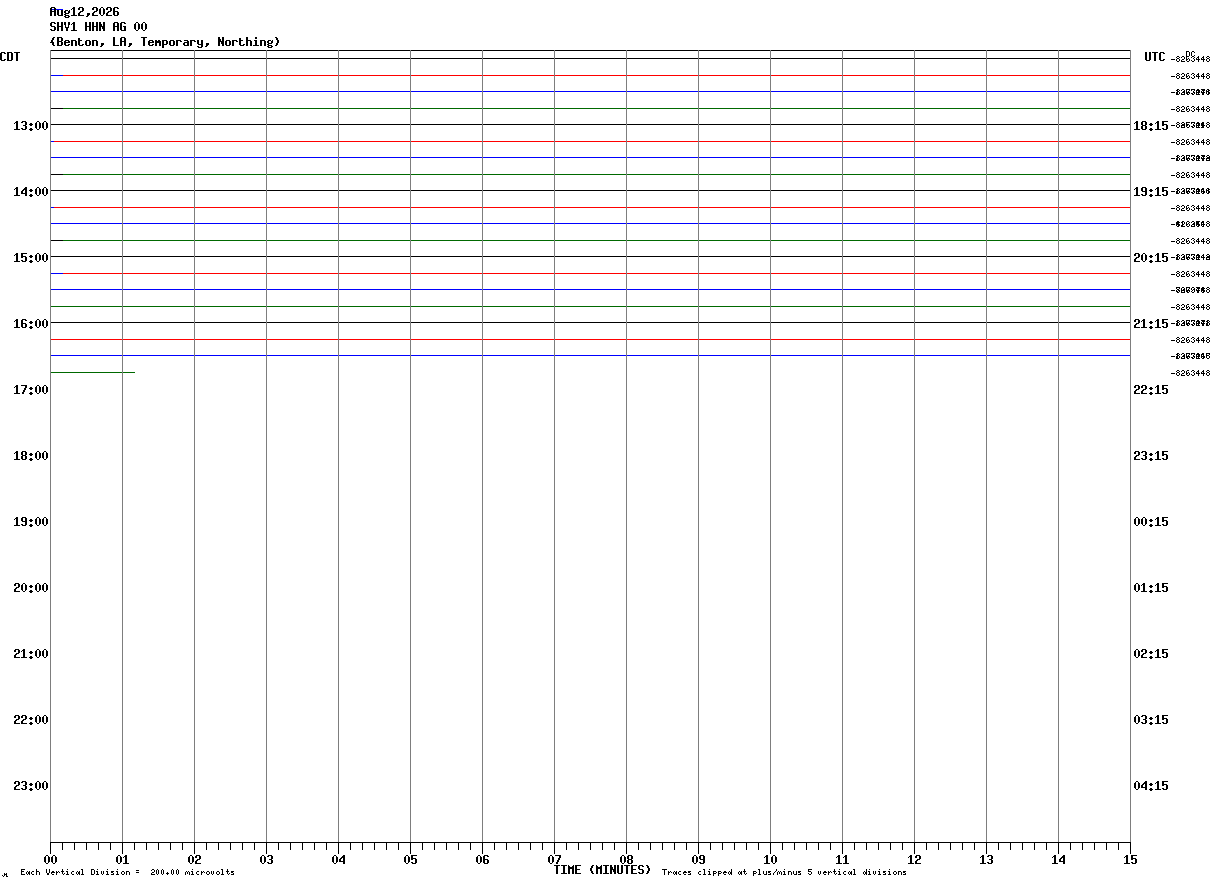Viewport: 1210px width, 886px height.
Task: Click the 00:15 UTC time label
Action: tap(1150, 521)
